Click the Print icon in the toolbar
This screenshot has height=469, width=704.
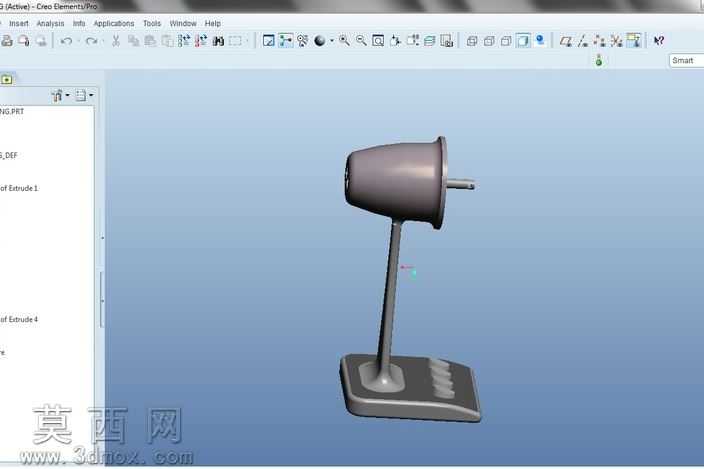tap(7, 41)
